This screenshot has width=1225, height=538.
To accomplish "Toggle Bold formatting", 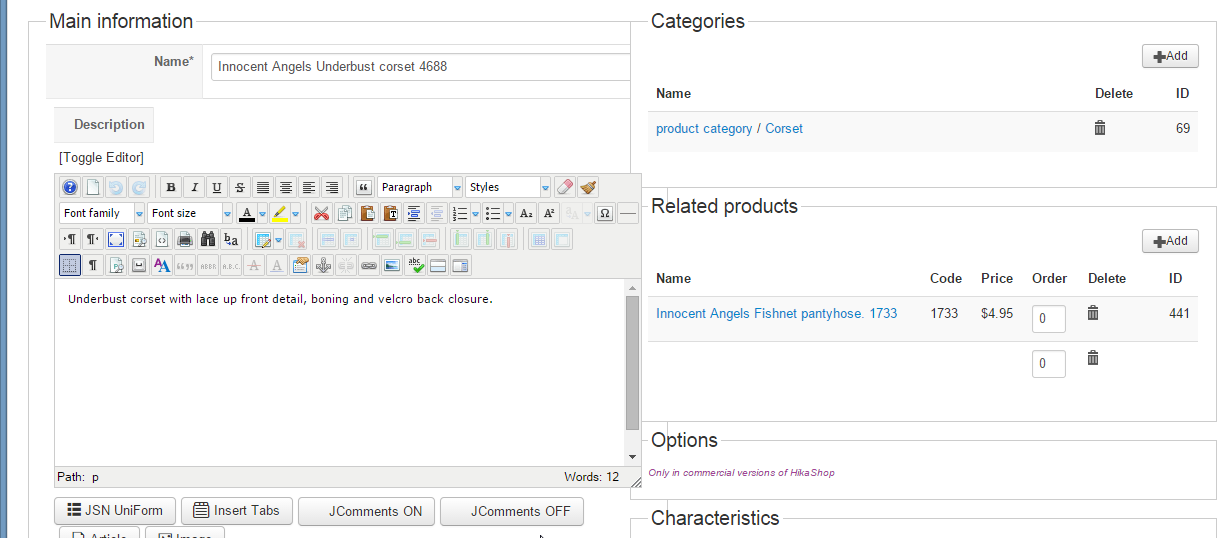I will click(171, 187).
